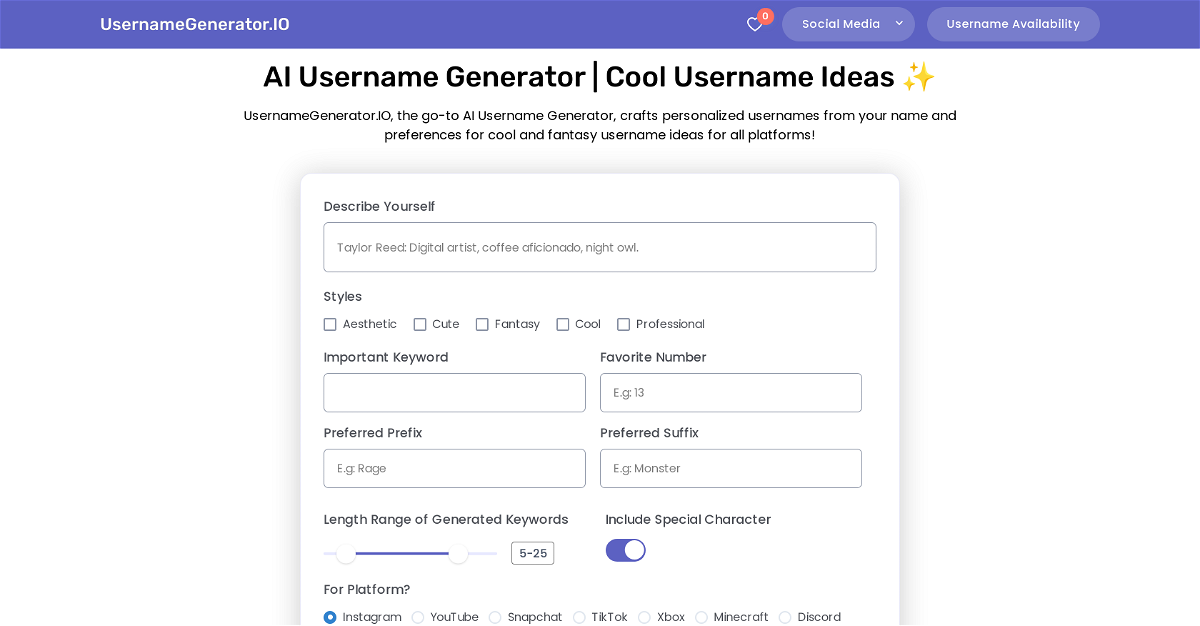Focus the Important Keyword field
Screen dimensions: 1200x626
pyautogui.click(x=455, y=393)
